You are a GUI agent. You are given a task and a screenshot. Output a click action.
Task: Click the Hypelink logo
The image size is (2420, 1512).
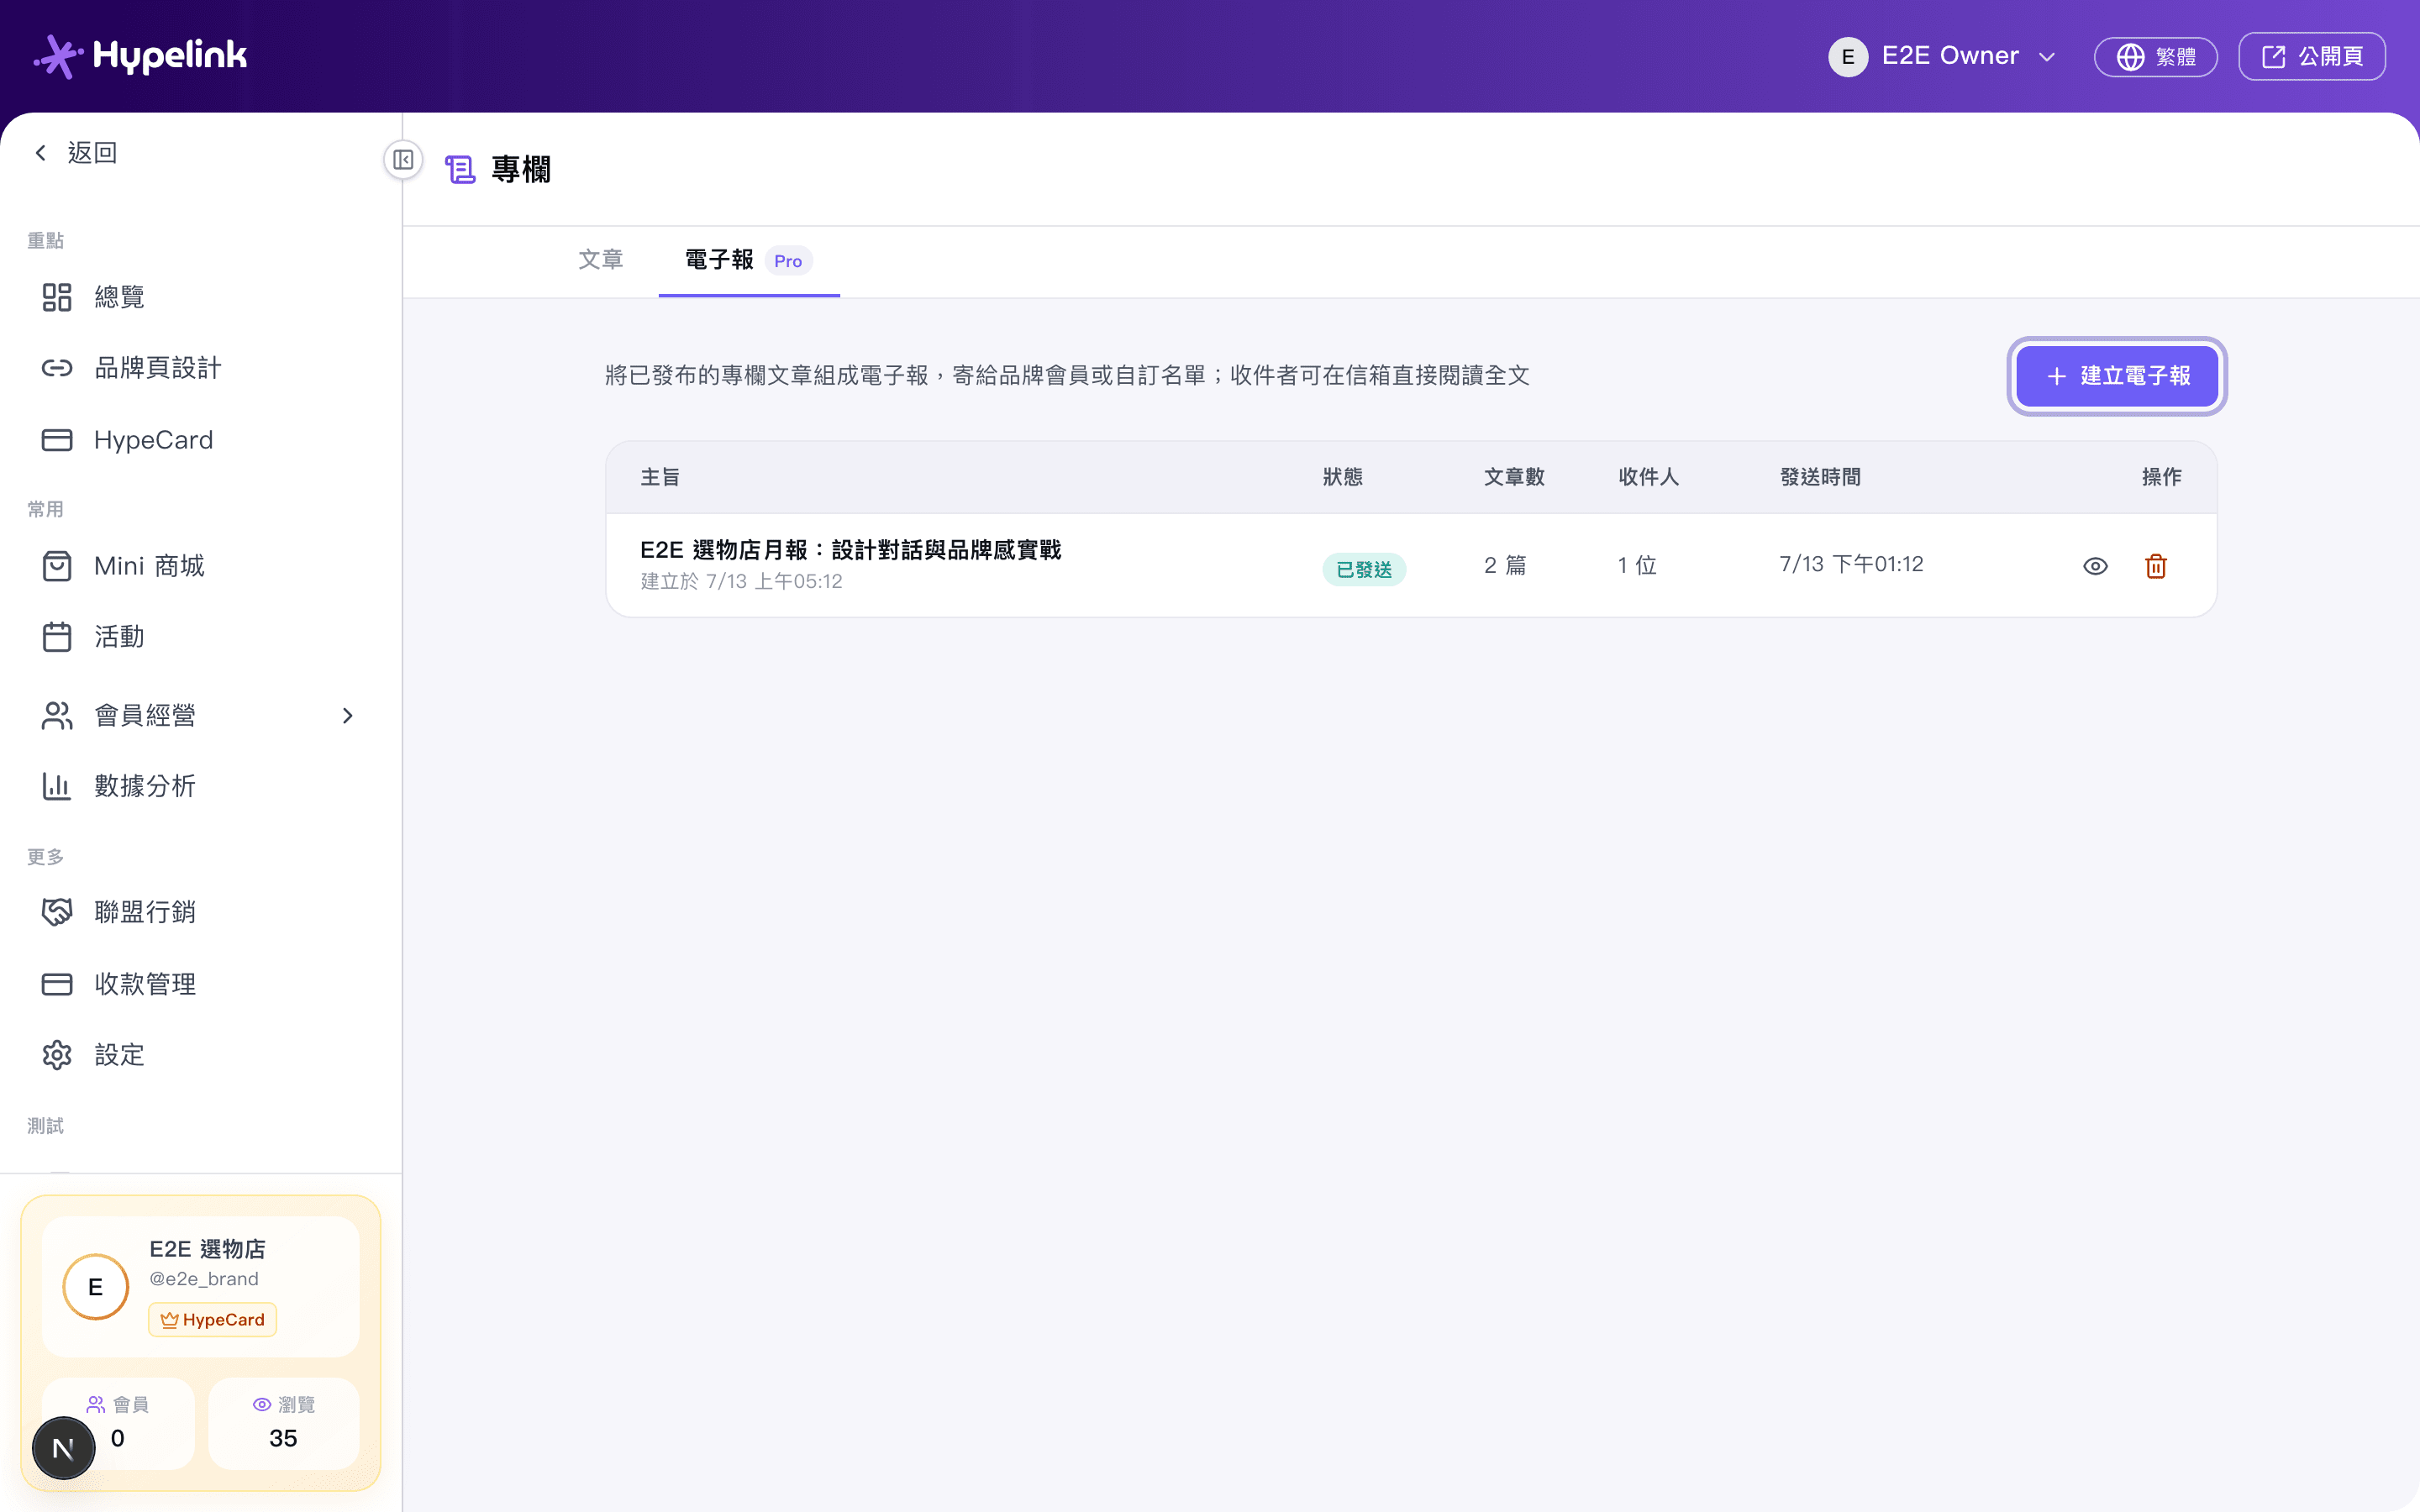140,56
